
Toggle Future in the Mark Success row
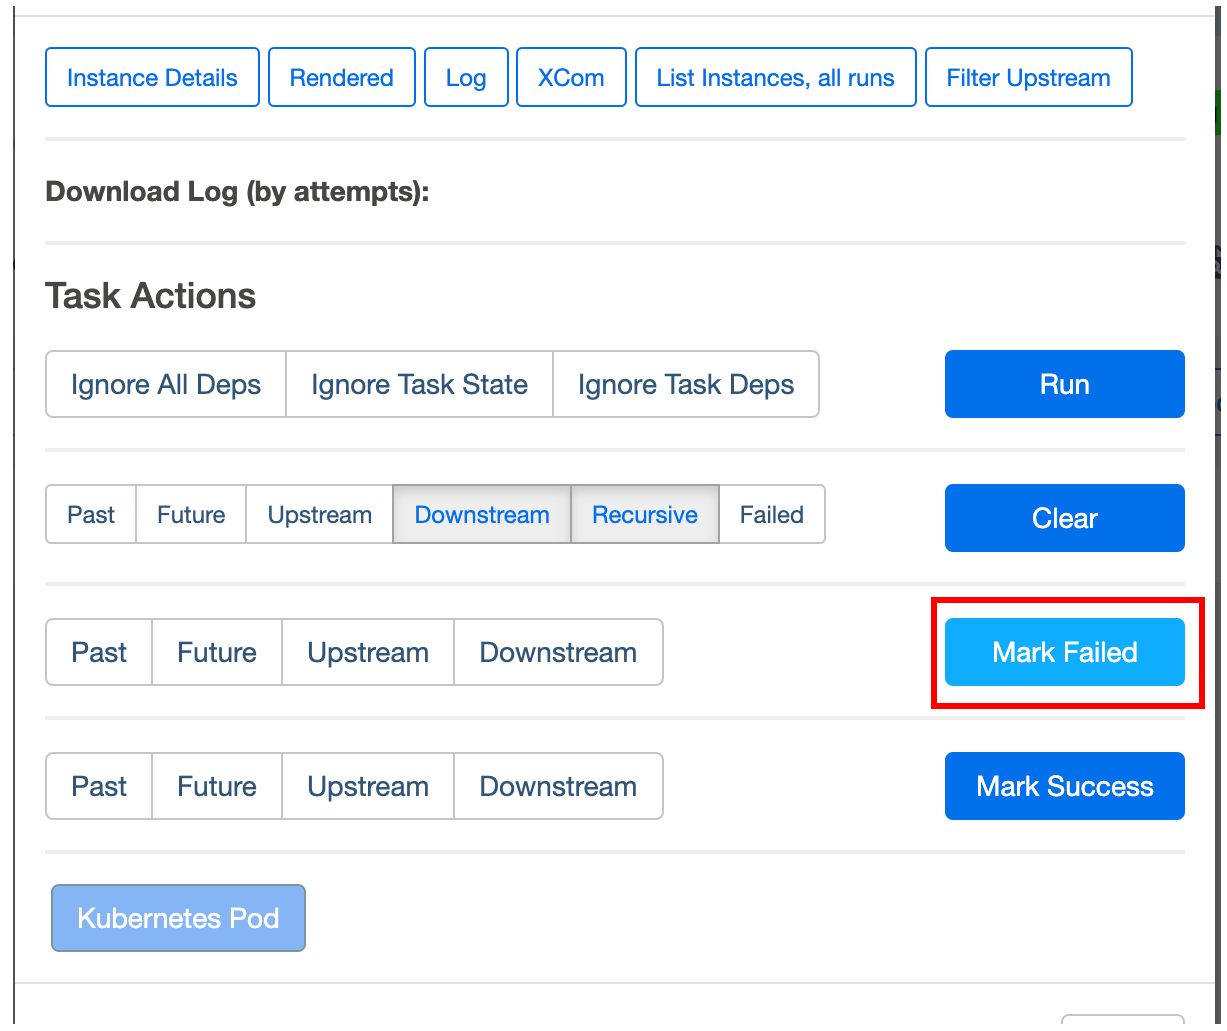coord(217,787)
